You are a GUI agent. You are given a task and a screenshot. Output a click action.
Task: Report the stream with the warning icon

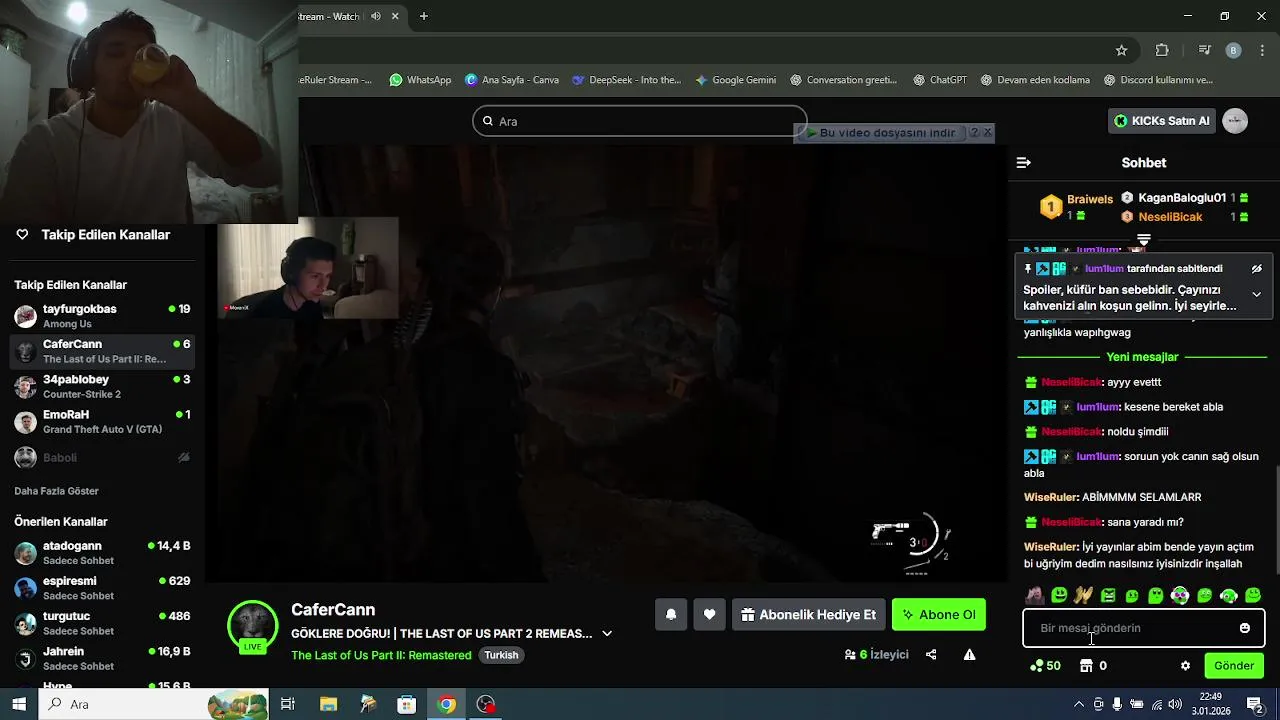point(969,655)
